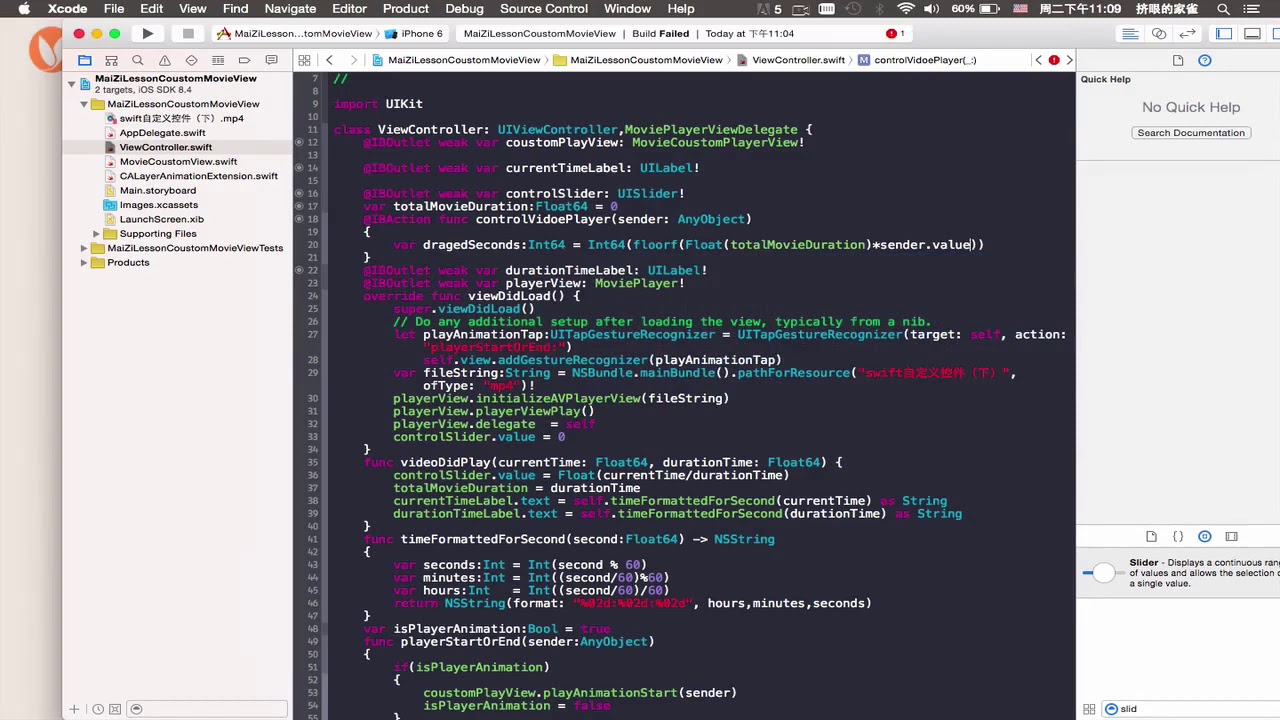Expand the Supporting Files group
1280x720 pixels.
[97, 234]
